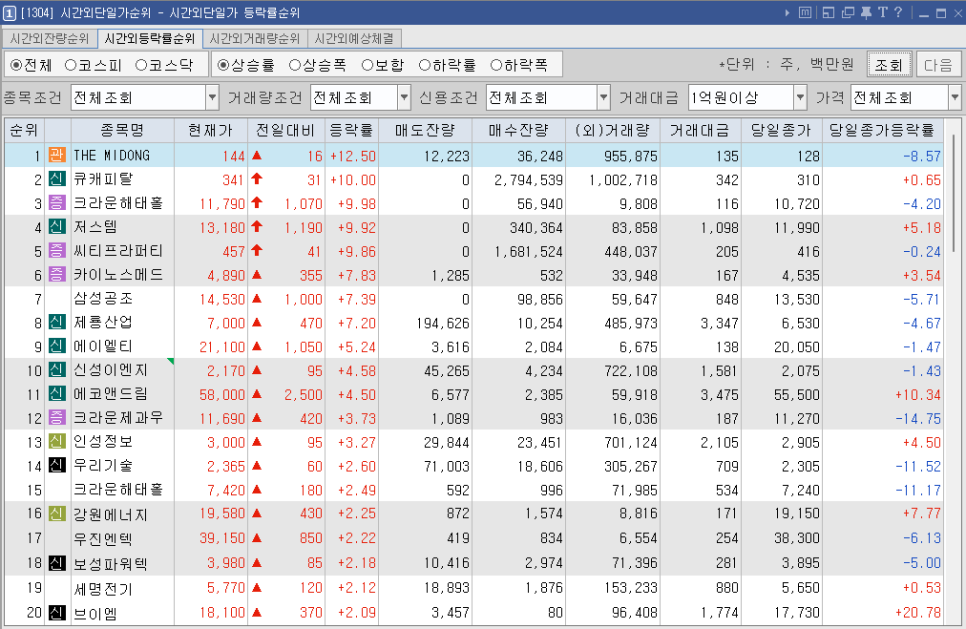This screenshot has width=966, height=629.
Task: Select the 상승폭 radio button
Action: [295, 65]
